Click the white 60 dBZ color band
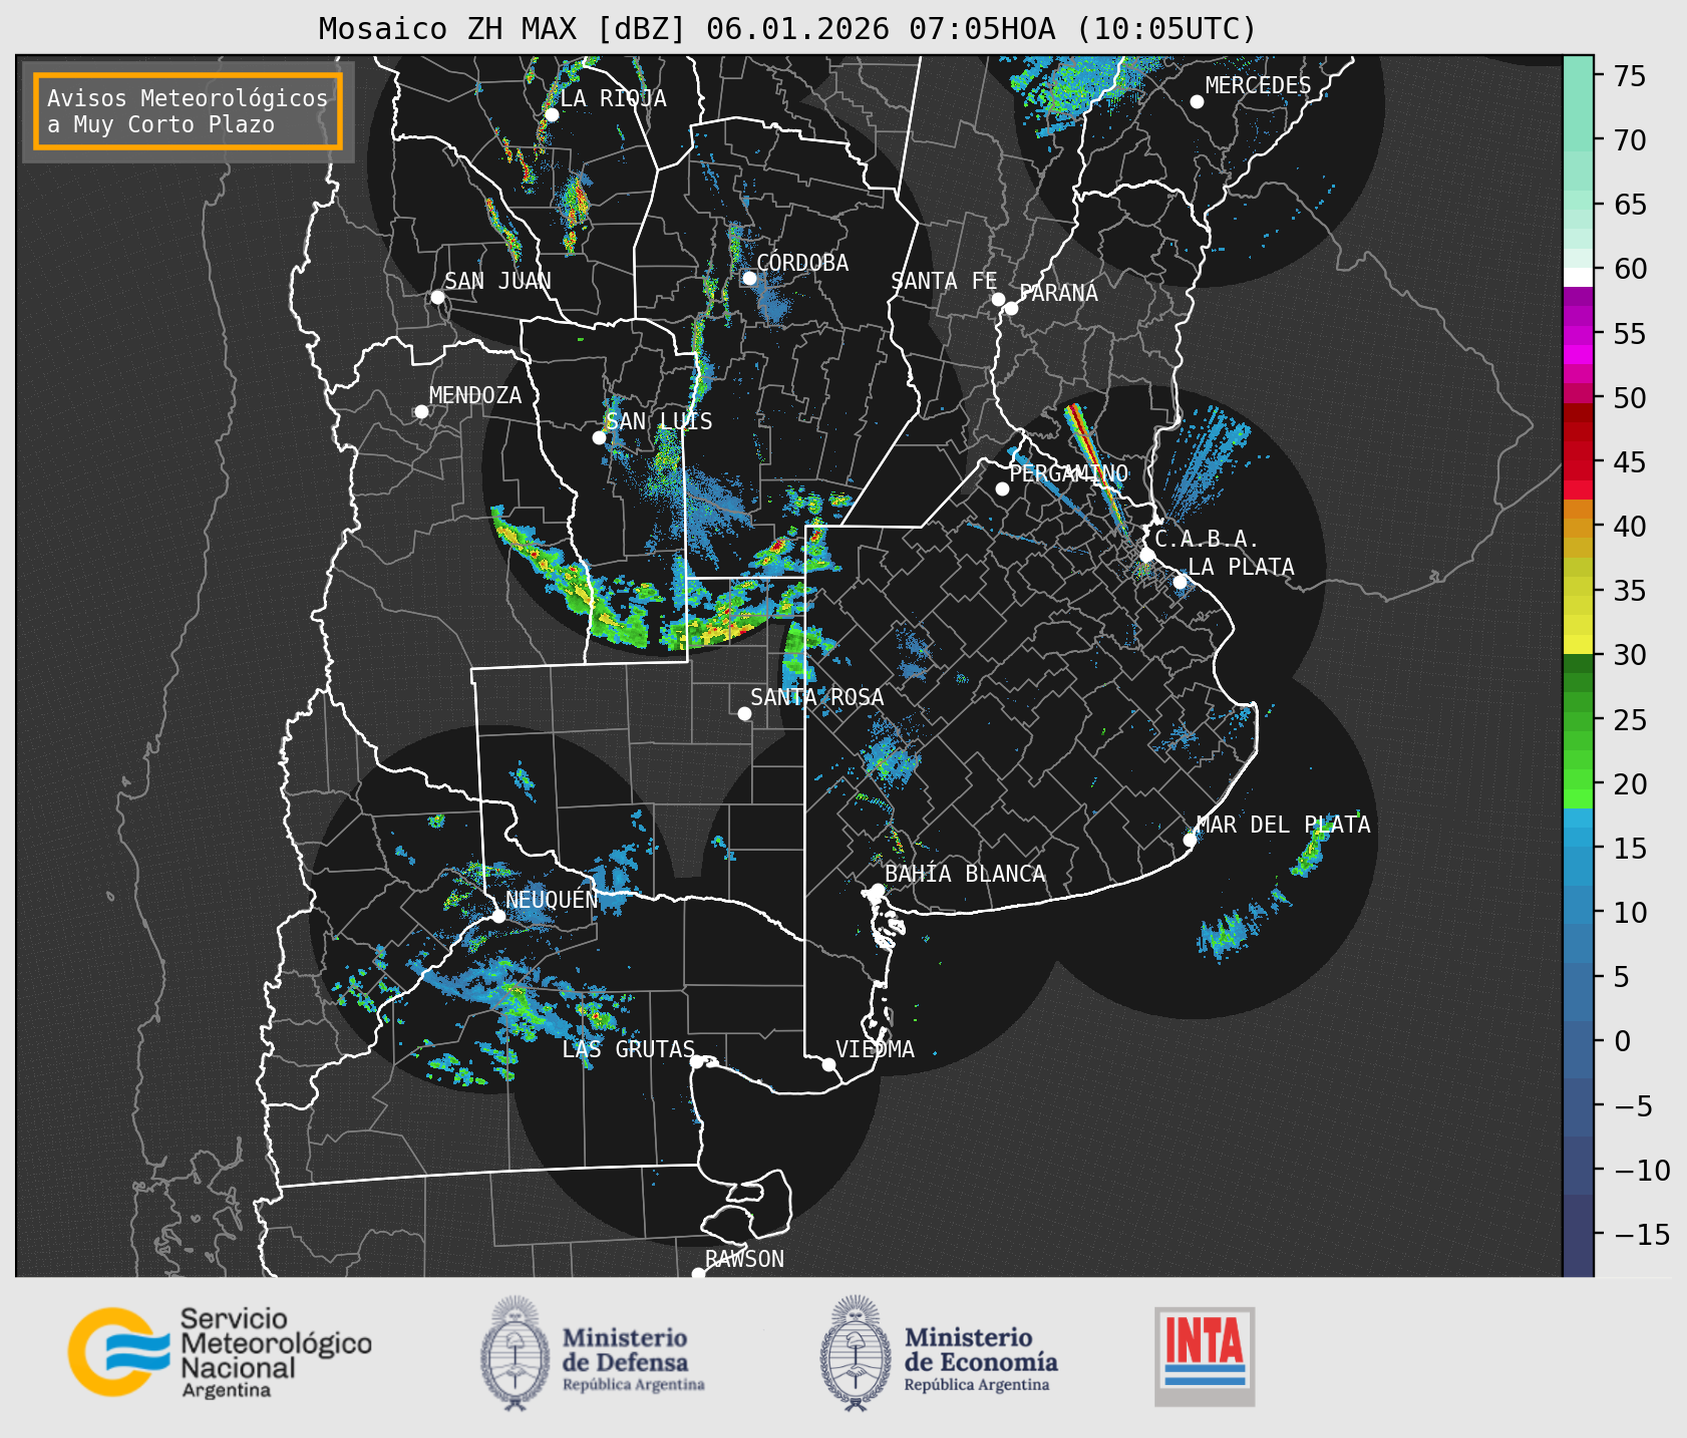Image resolution: width=1687 pixels, height=1438 pixels. (x=1578, y=277)
